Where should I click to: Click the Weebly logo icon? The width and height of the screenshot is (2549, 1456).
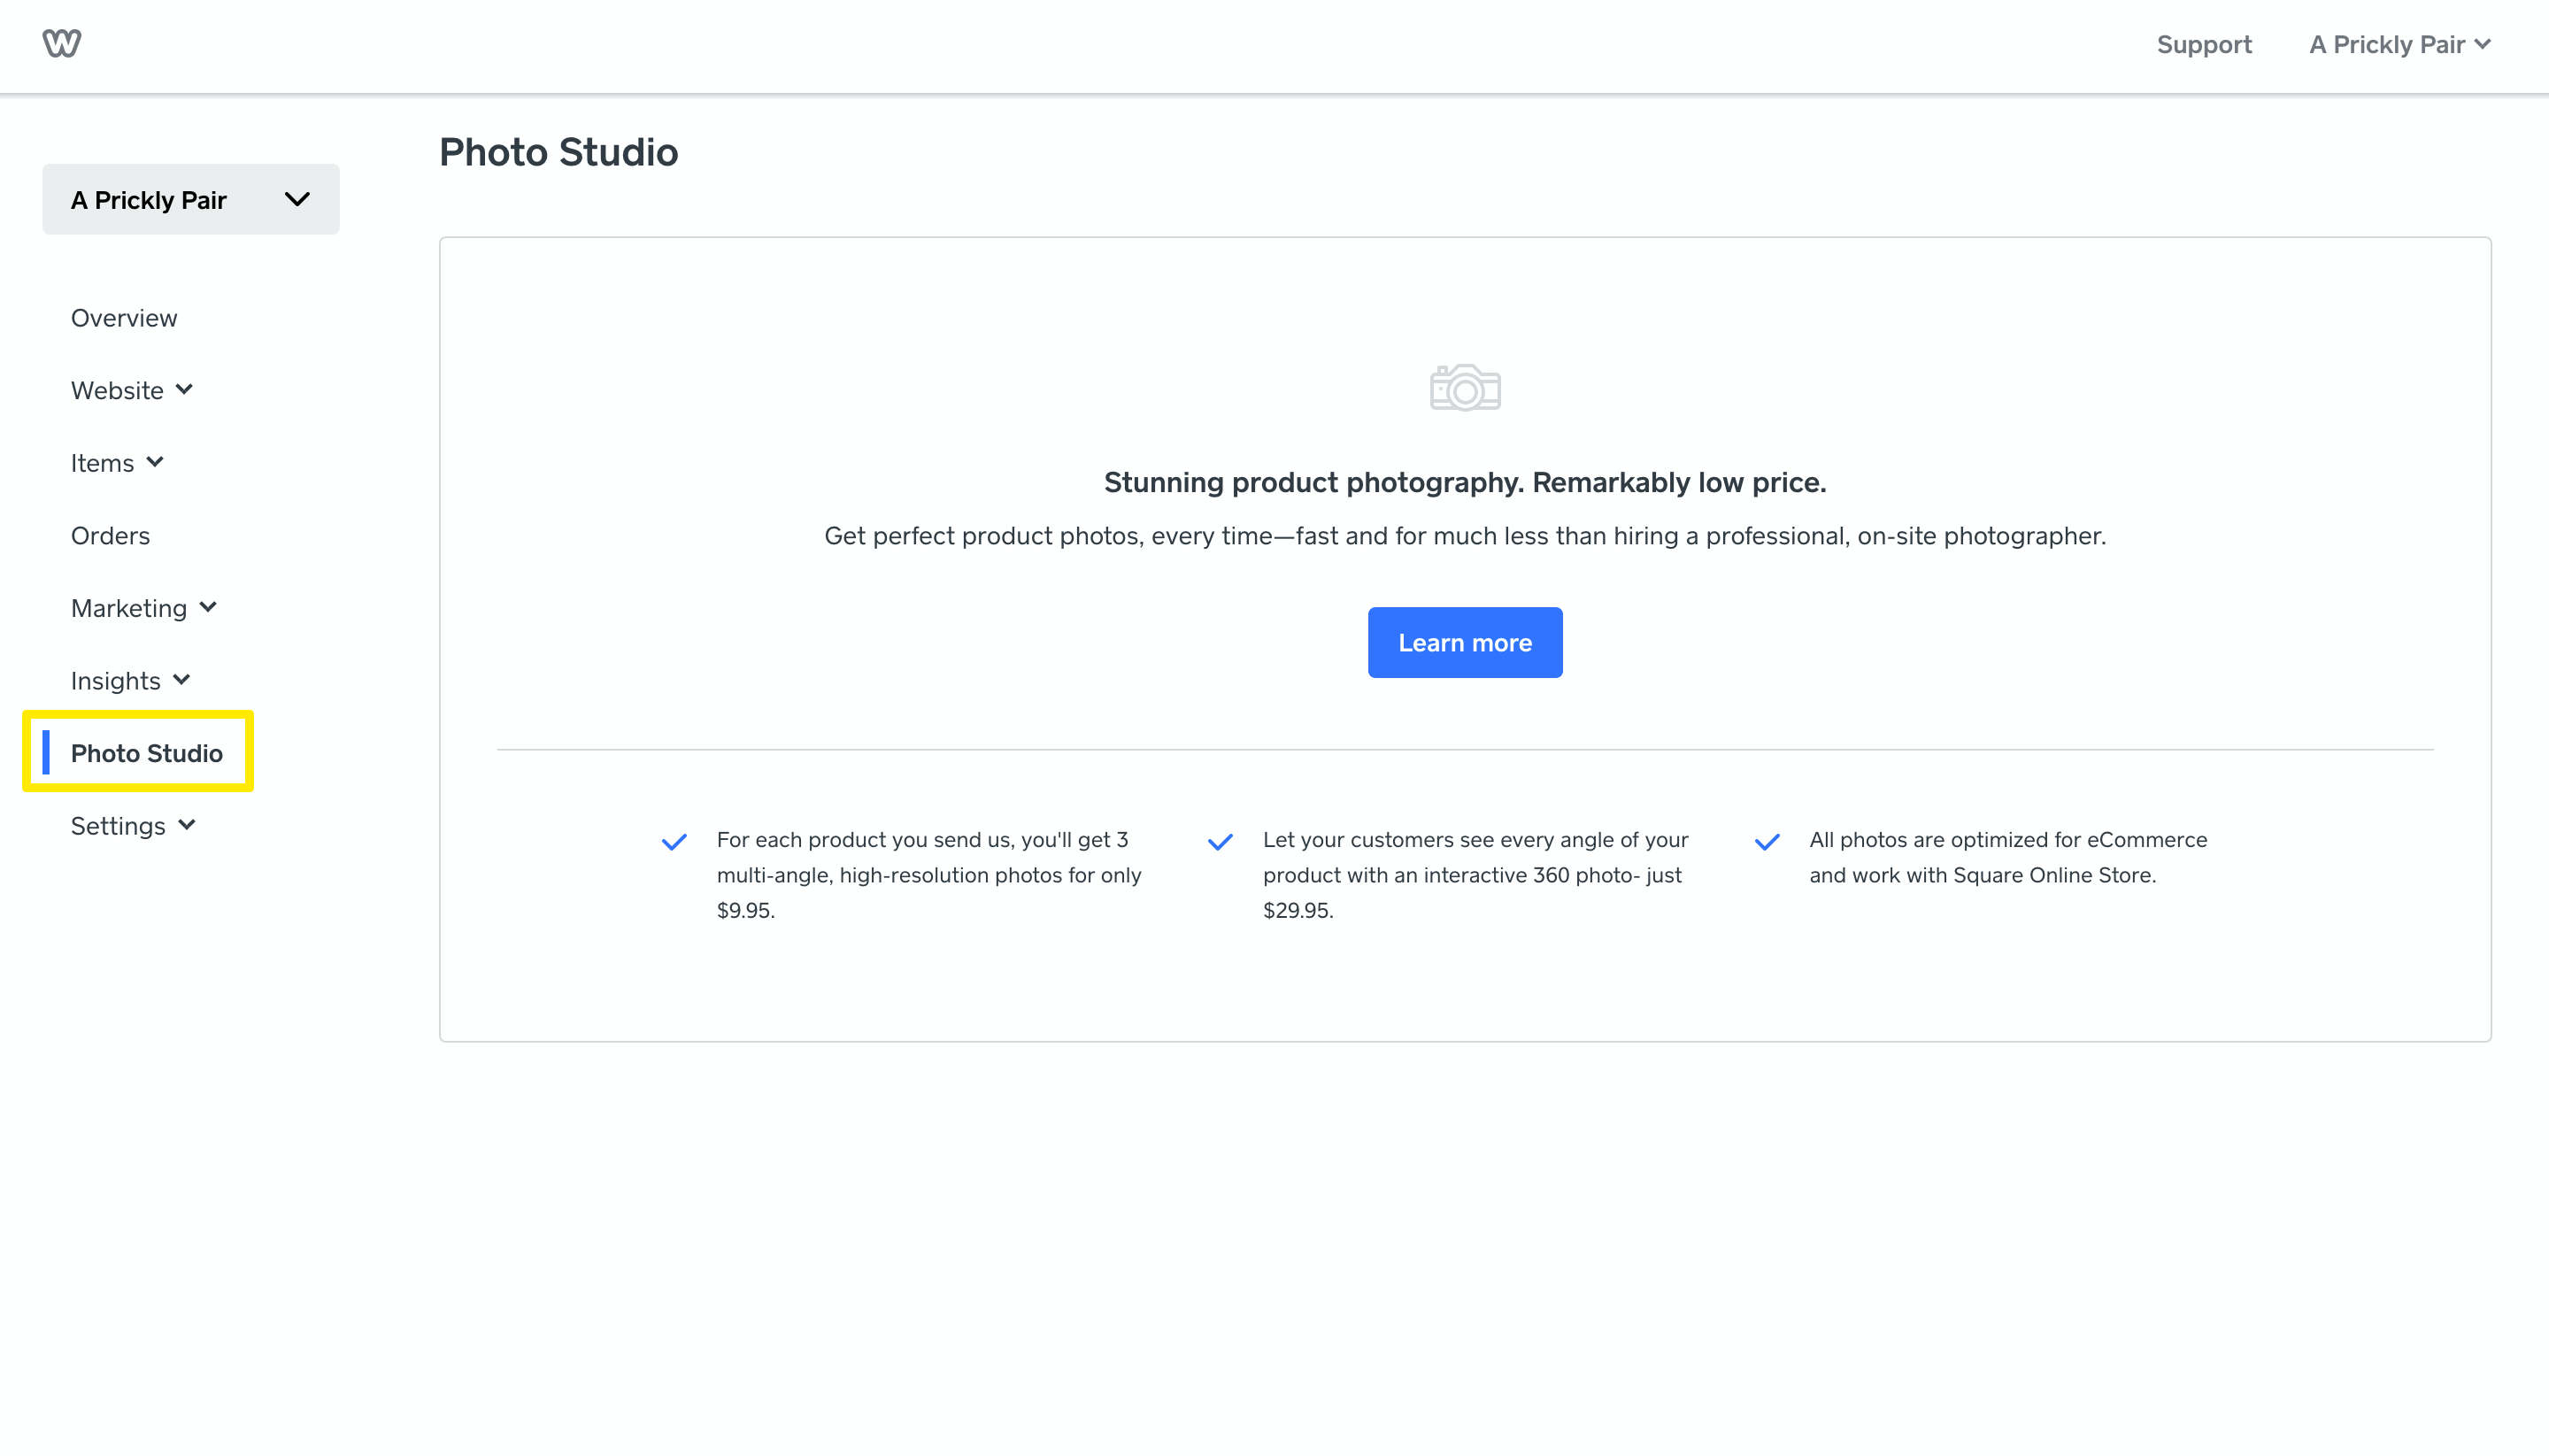click(x=61, y=43)
